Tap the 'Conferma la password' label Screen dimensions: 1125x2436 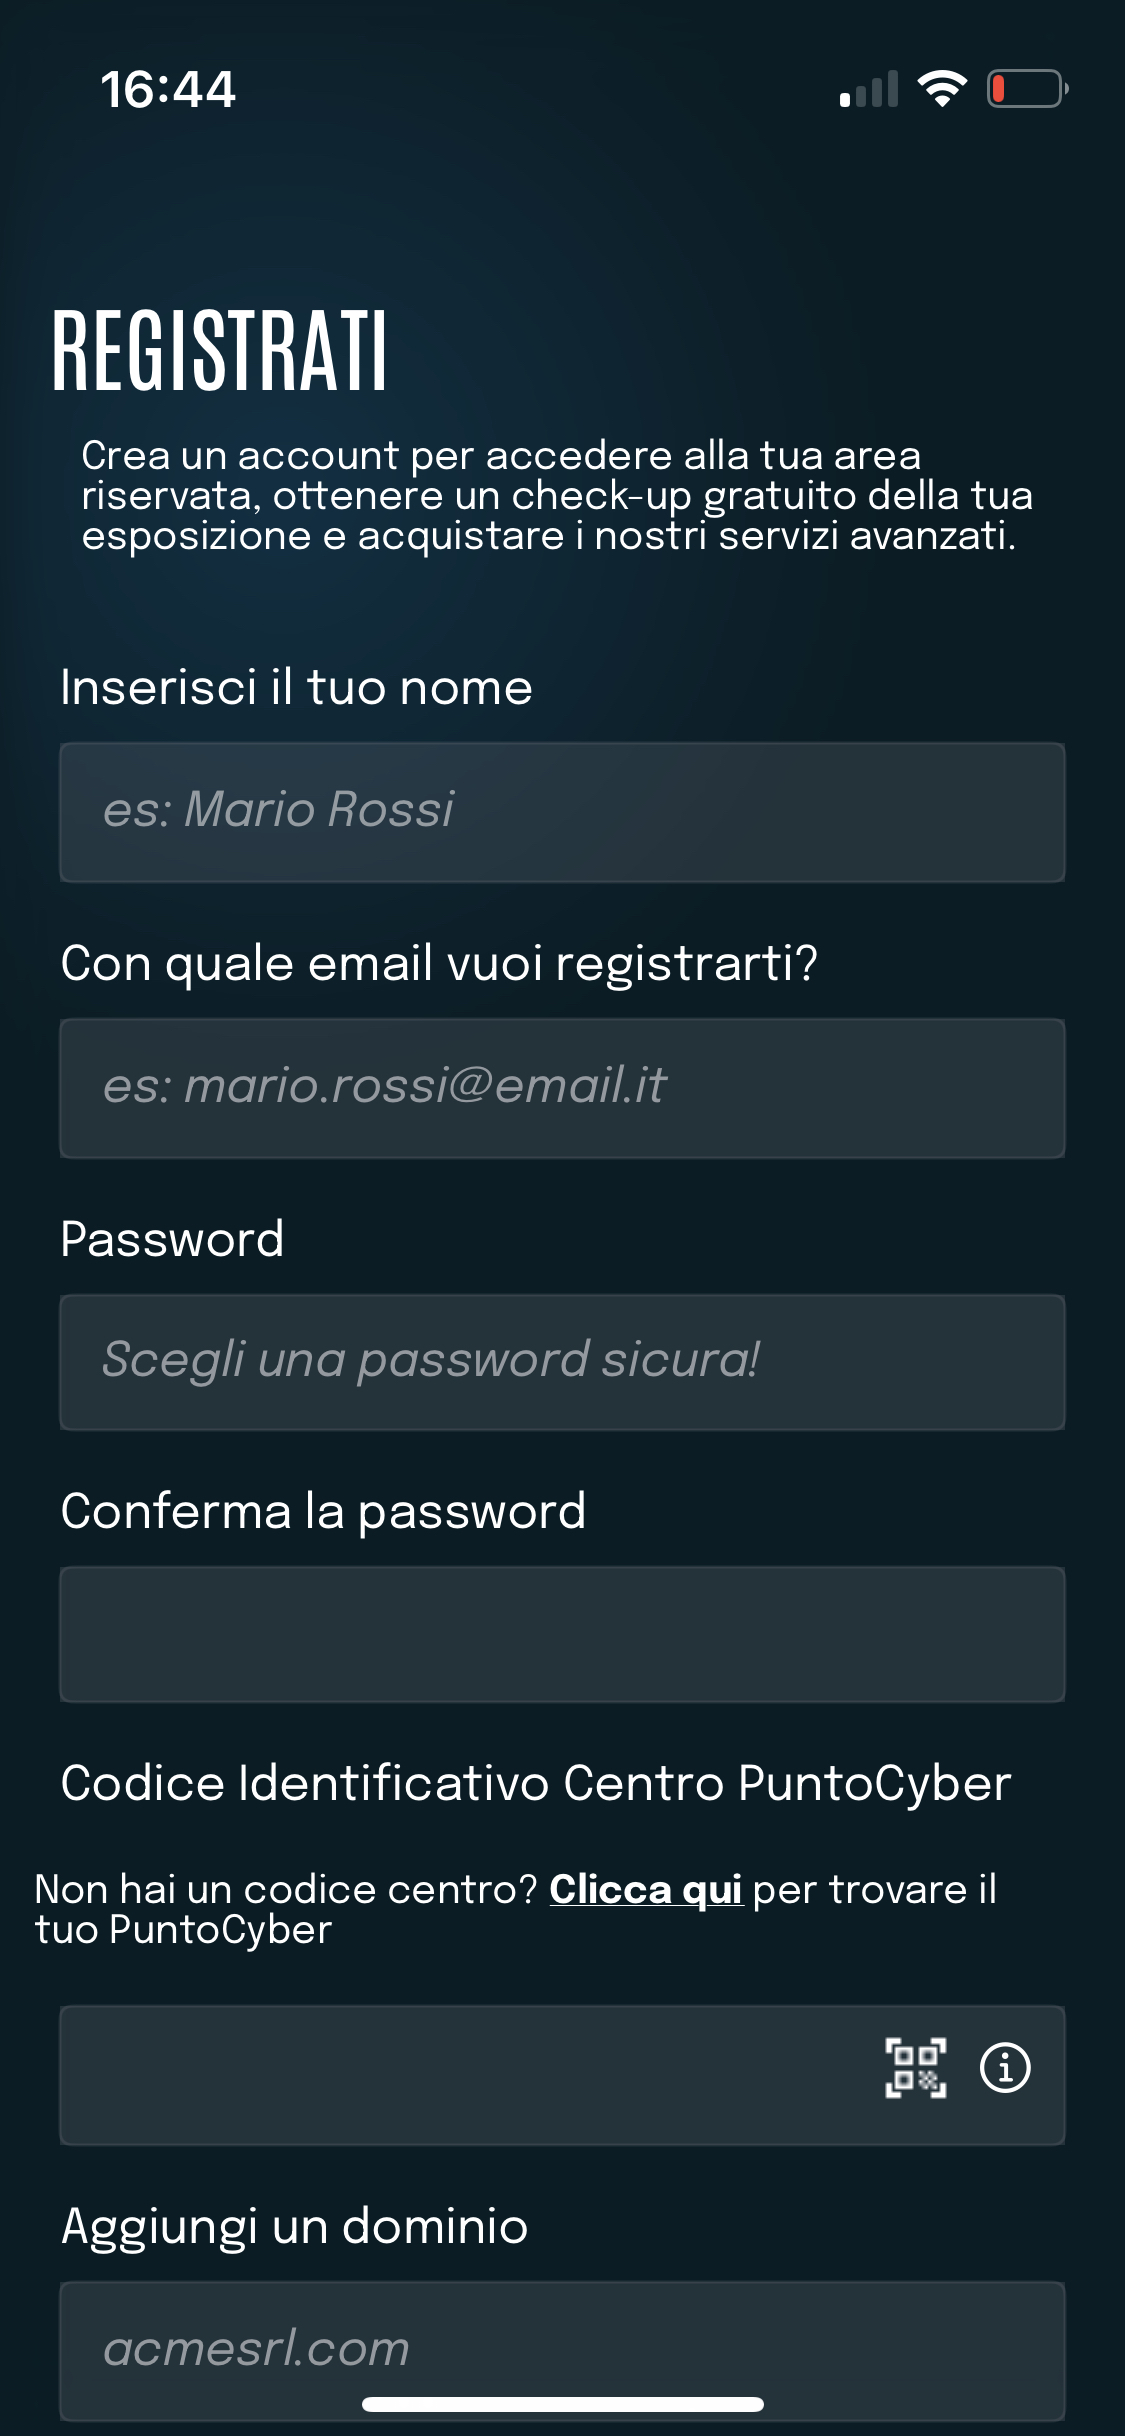pos(323,1510)
